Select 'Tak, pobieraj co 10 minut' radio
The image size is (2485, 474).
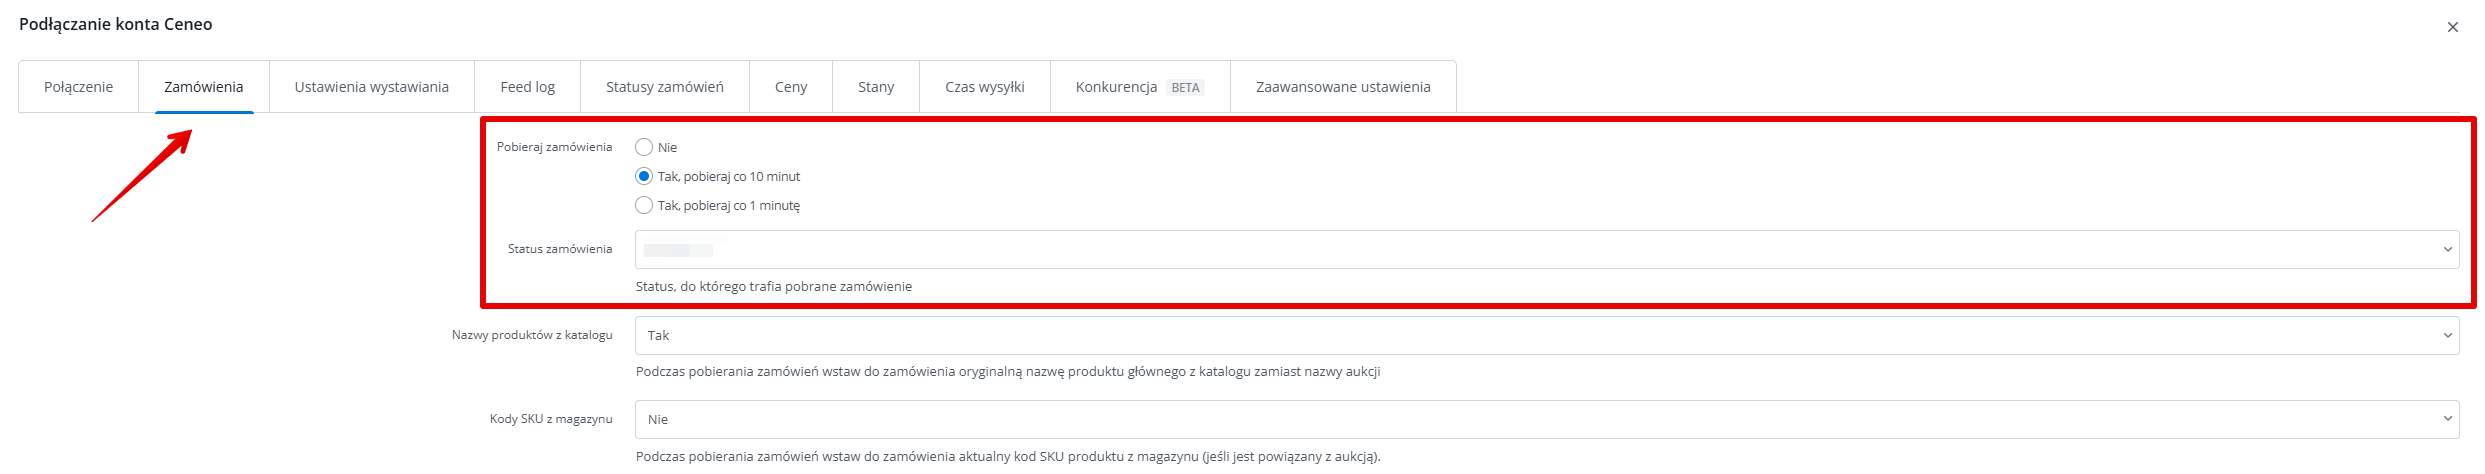pyautogui.click(x=644, y=176)
